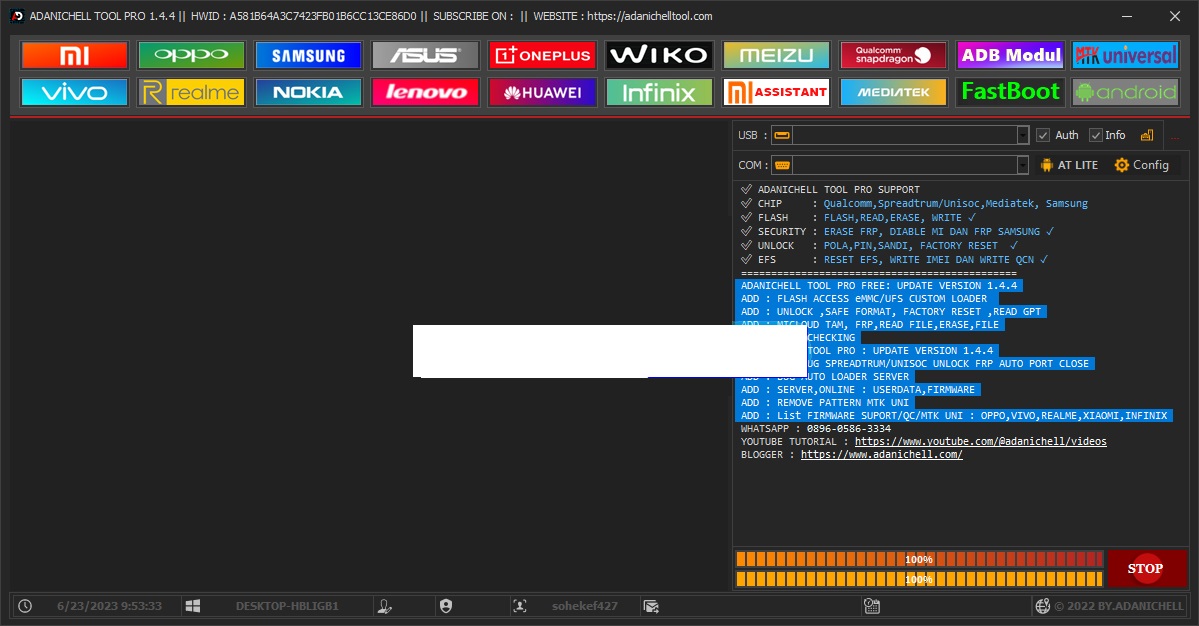1199x626 pixels.
Task: Choose the realme brand module
Action: [191, 92]
